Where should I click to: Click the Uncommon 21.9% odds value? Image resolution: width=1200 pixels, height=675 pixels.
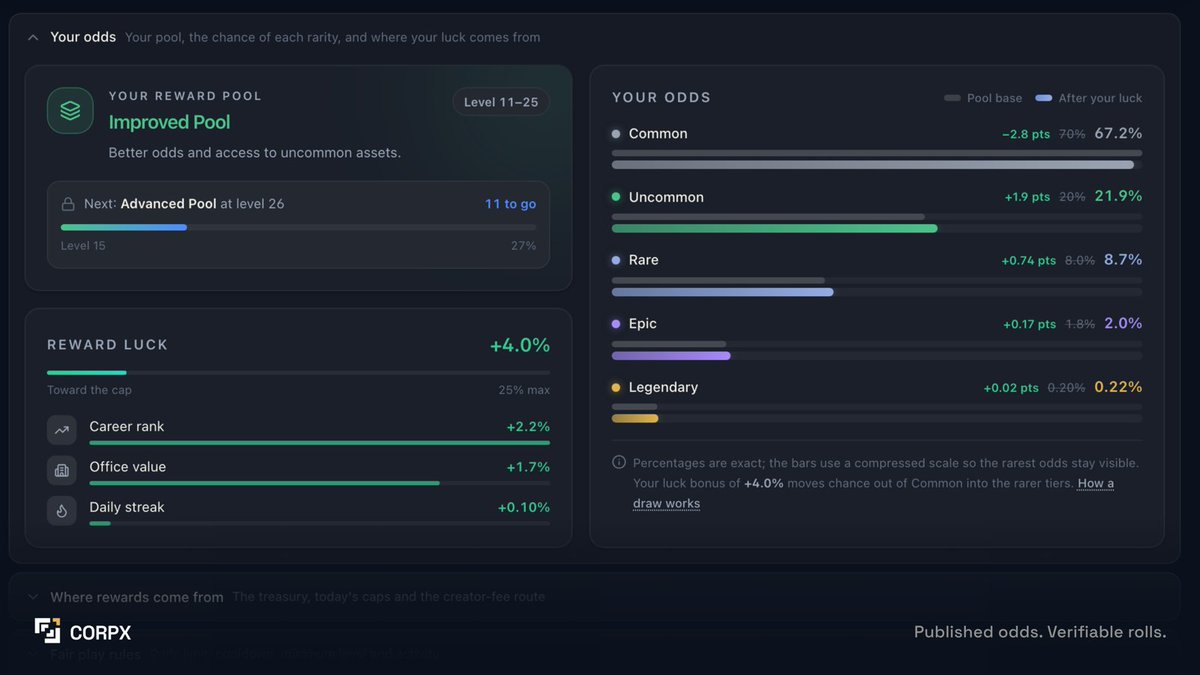point(1118,196)
